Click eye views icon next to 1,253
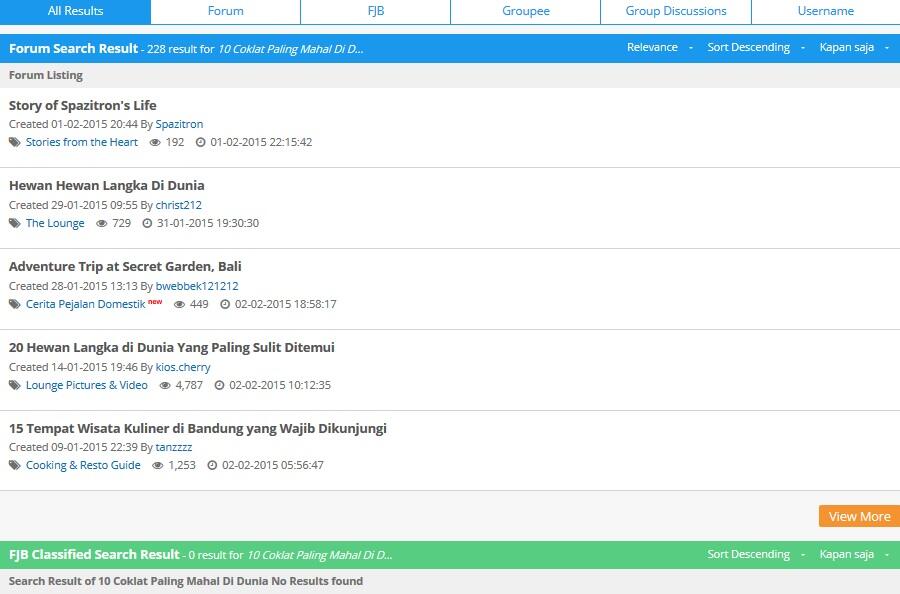Image resolution: width=900 pixels, height=594 pixels. click(x=158, y=465)
